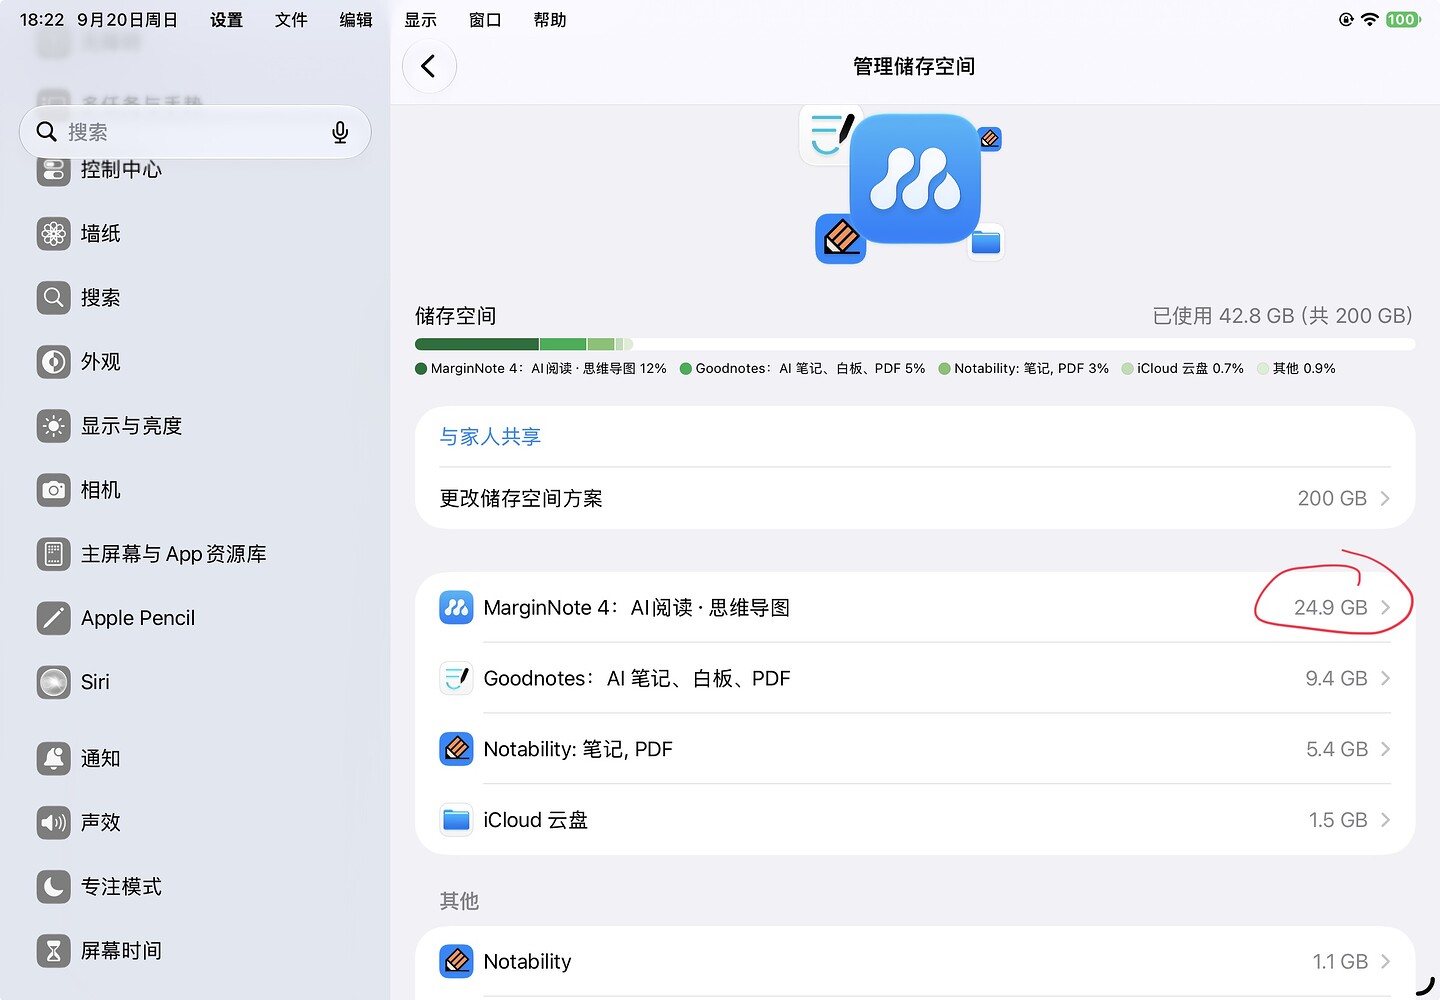
Task: Click the iCloud Drive folder icon in list
Action: 457,820
